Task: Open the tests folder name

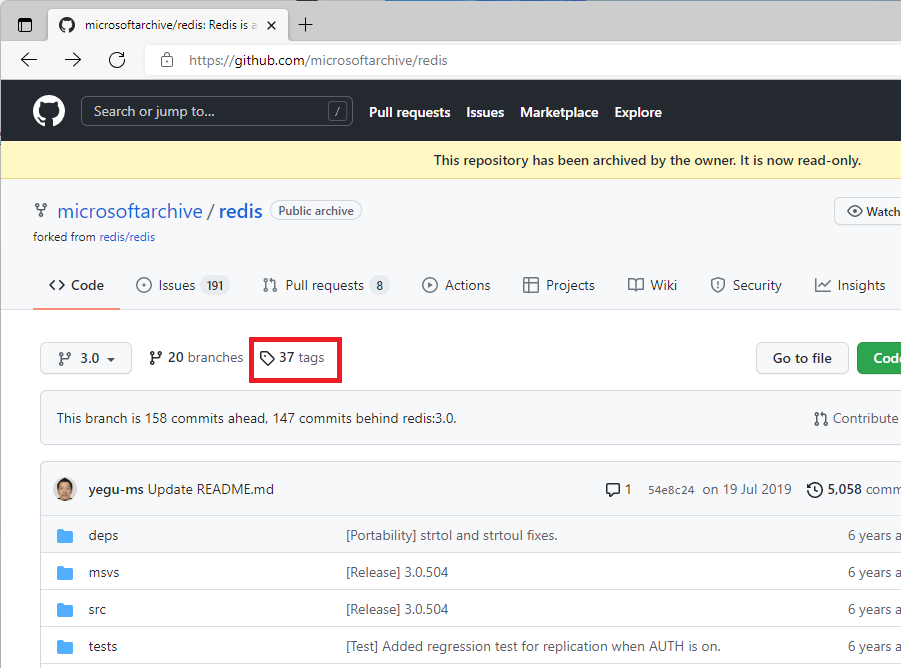Action: pos(103,647)
